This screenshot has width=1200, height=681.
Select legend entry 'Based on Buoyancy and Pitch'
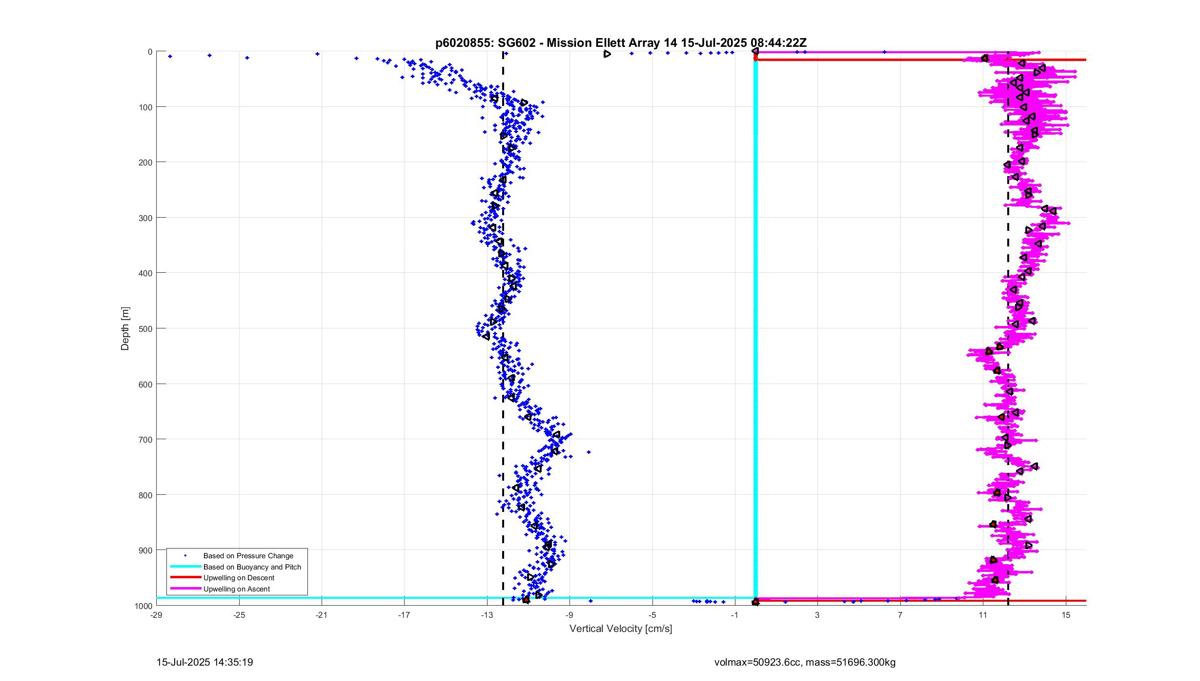(252, 567)
